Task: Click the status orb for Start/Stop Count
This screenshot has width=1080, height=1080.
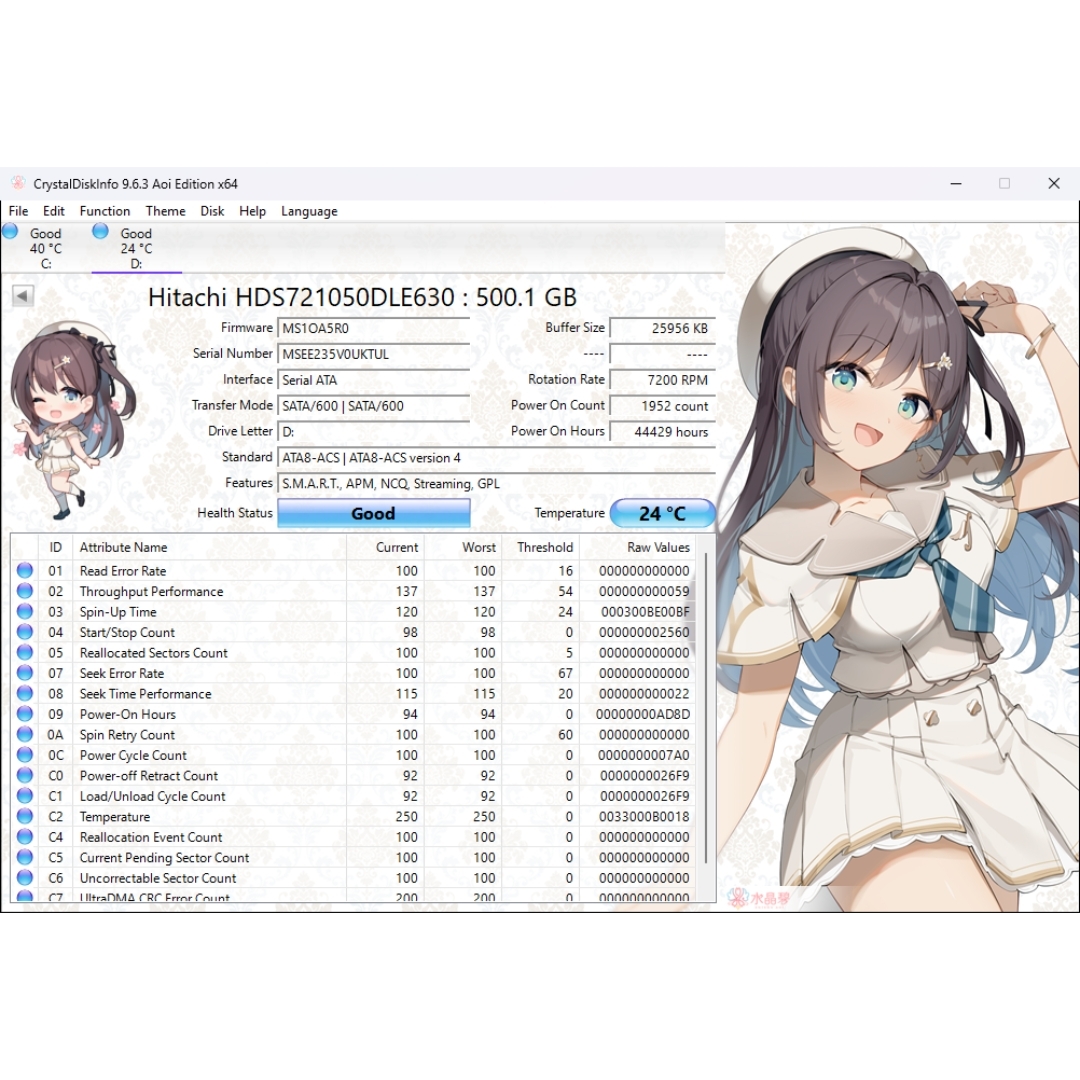Action: [25, 632]
